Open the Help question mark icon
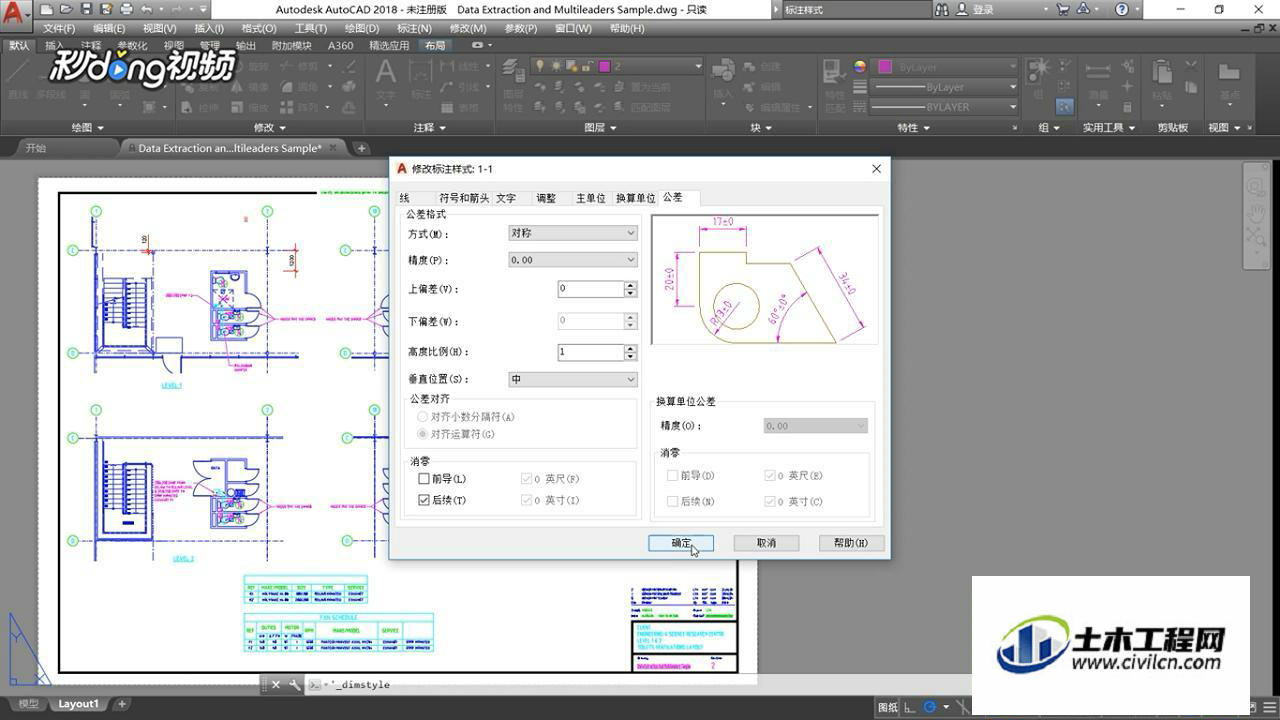This screenshot has height=720, width=1280. (1122, 9)
